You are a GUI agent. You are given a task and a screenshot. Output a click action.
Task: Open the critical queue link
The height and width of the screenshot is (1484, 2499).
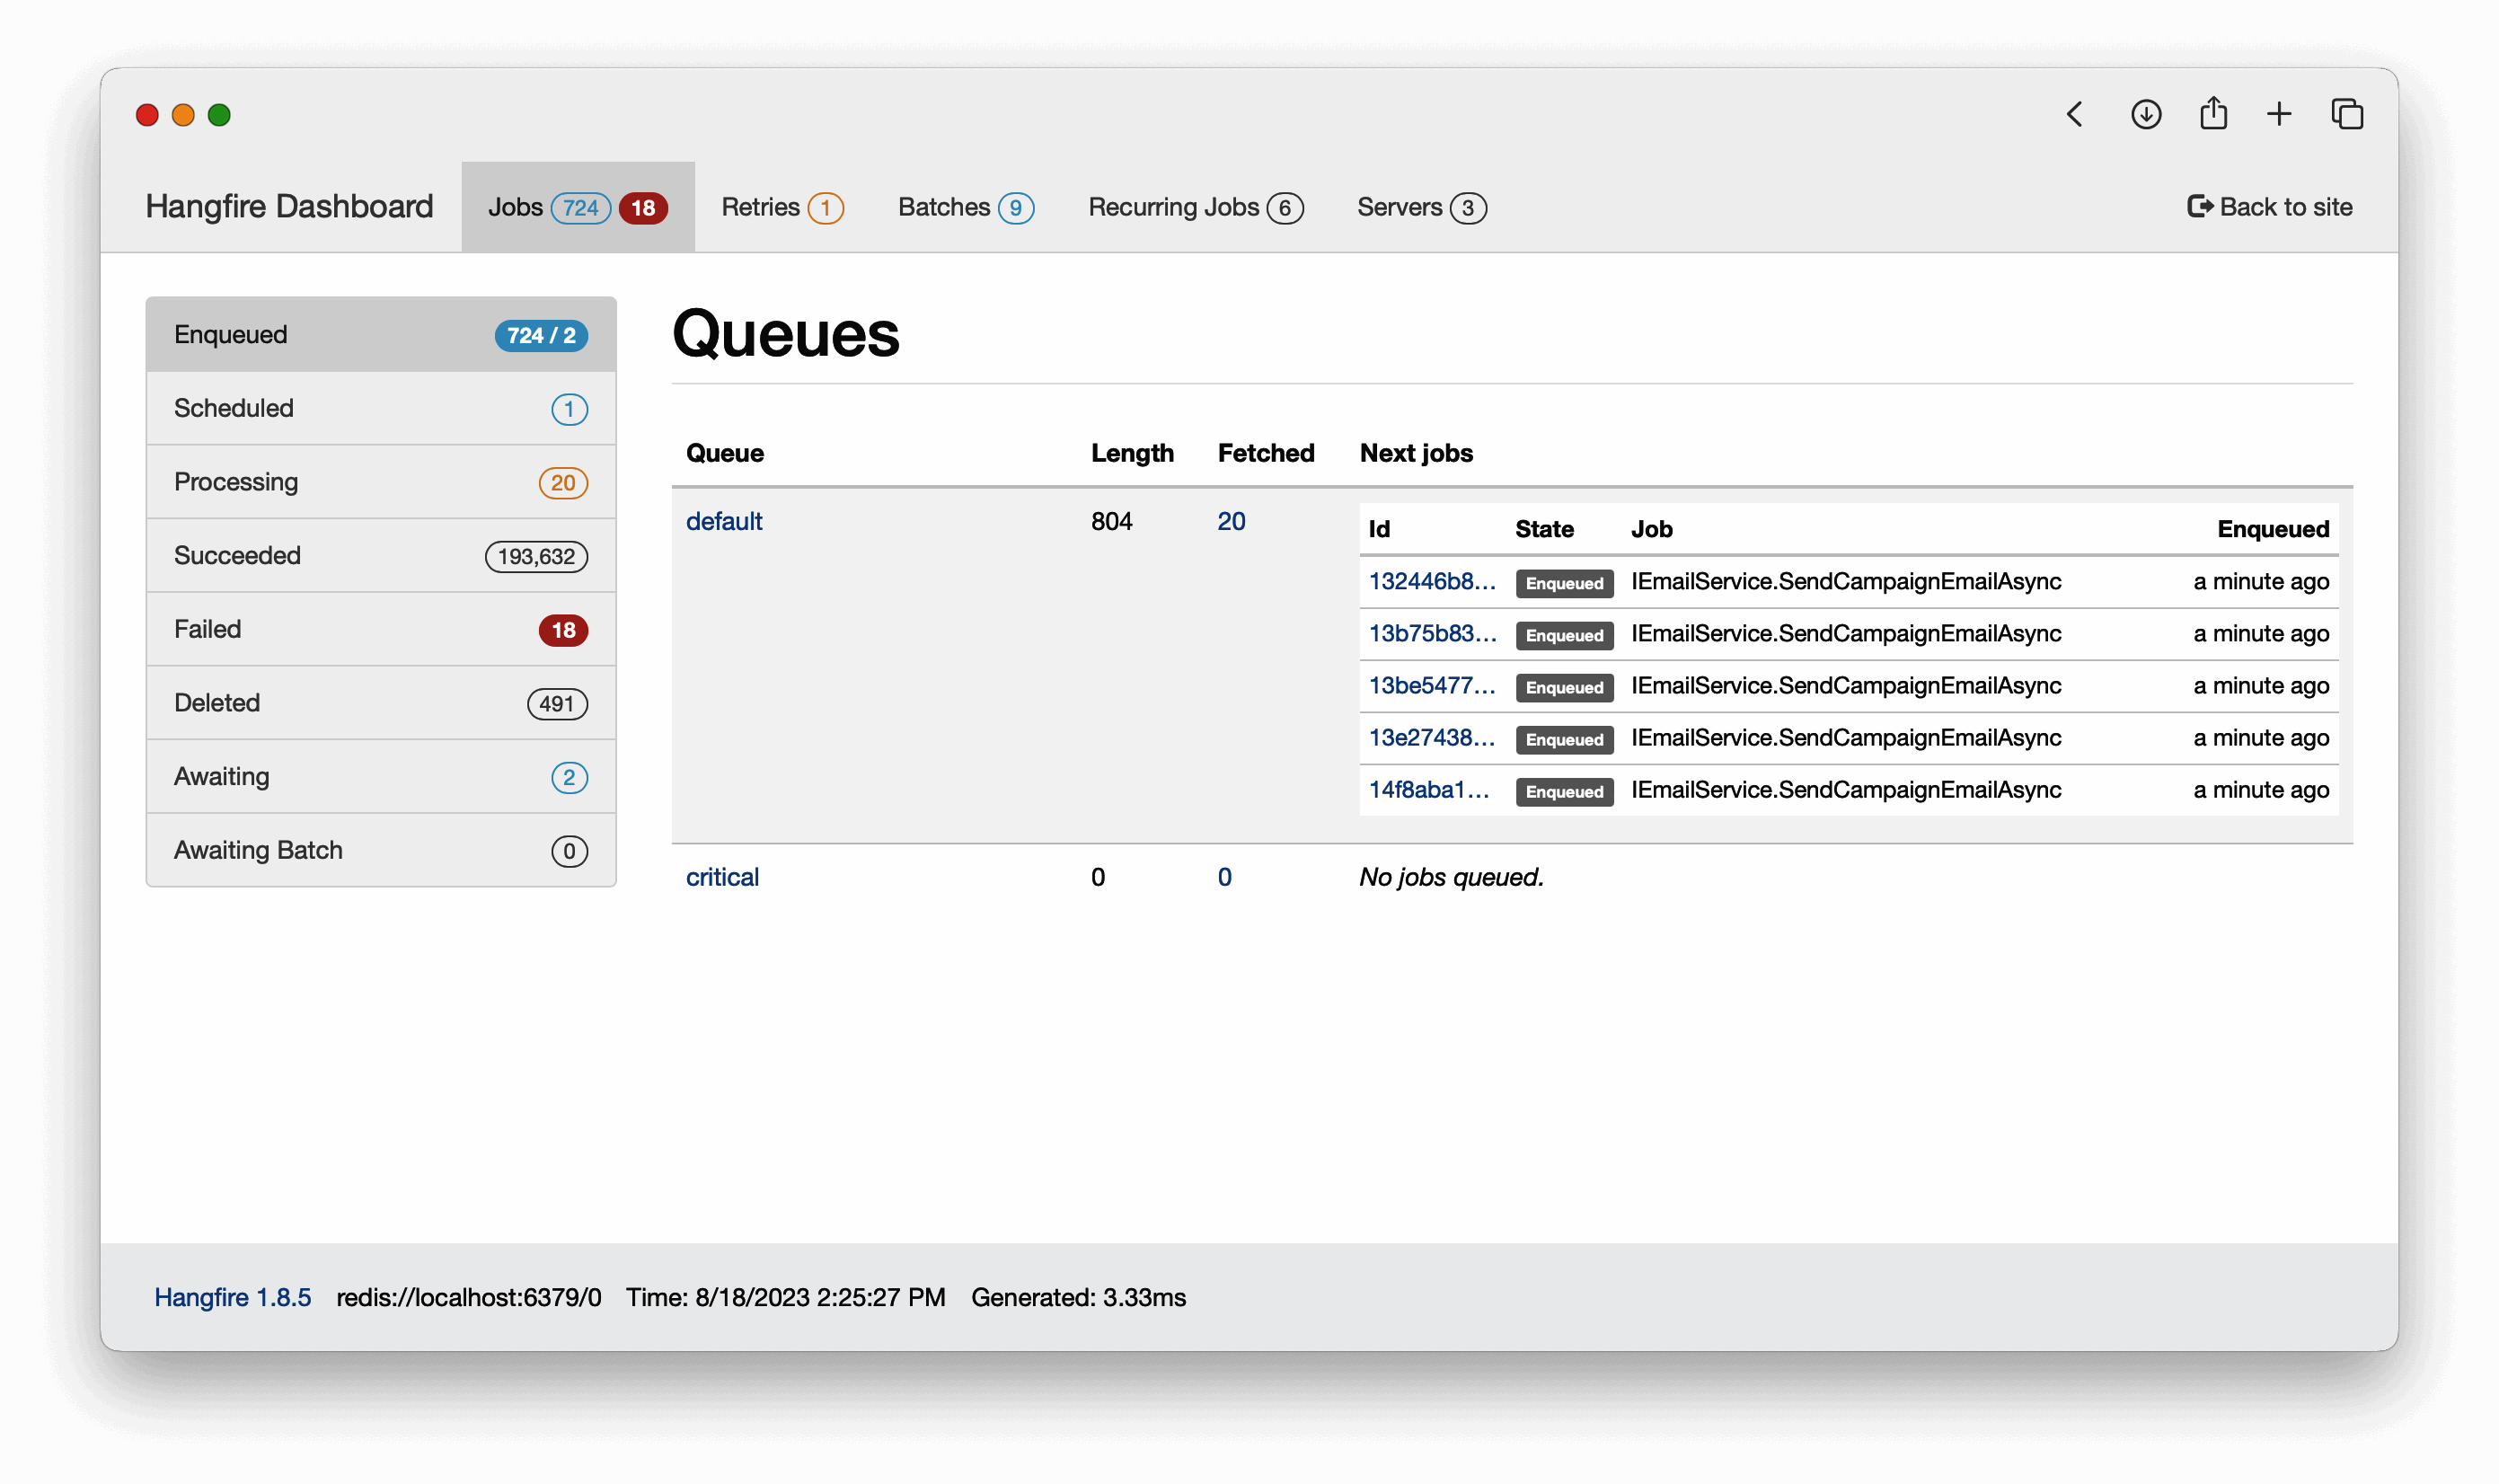click(x=721, y=877)
